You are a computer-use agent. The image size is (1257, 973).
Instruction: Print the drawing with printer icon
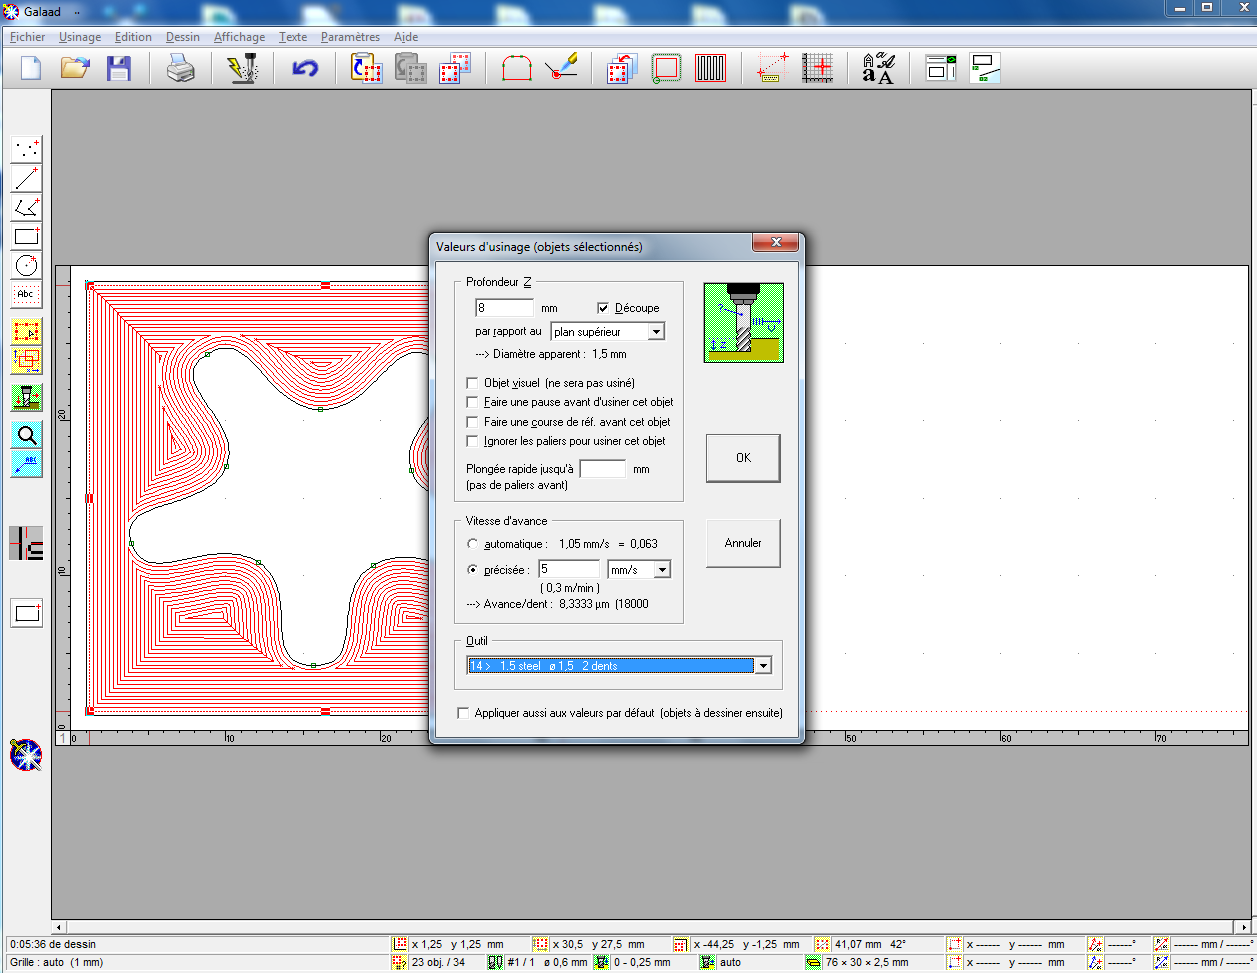tap(181, 68)
